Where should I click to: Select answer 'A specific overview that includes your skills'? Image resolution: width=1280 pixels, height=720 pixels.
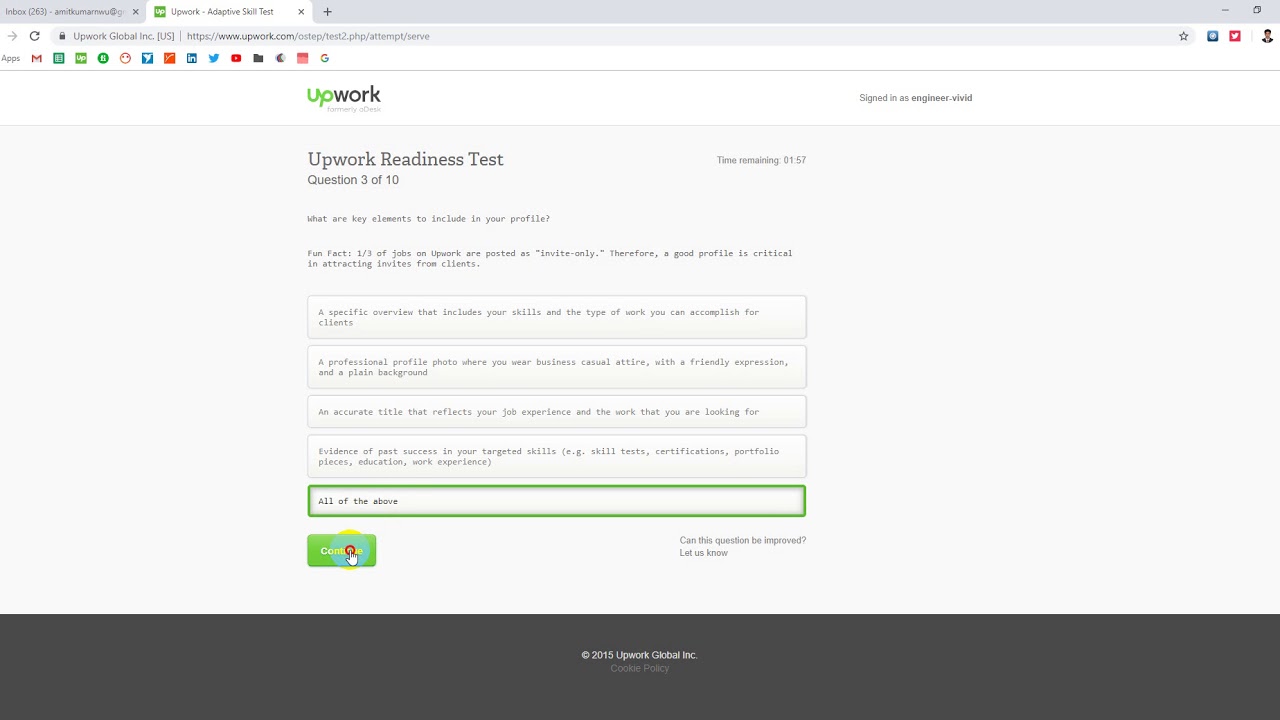coord(556,317)
